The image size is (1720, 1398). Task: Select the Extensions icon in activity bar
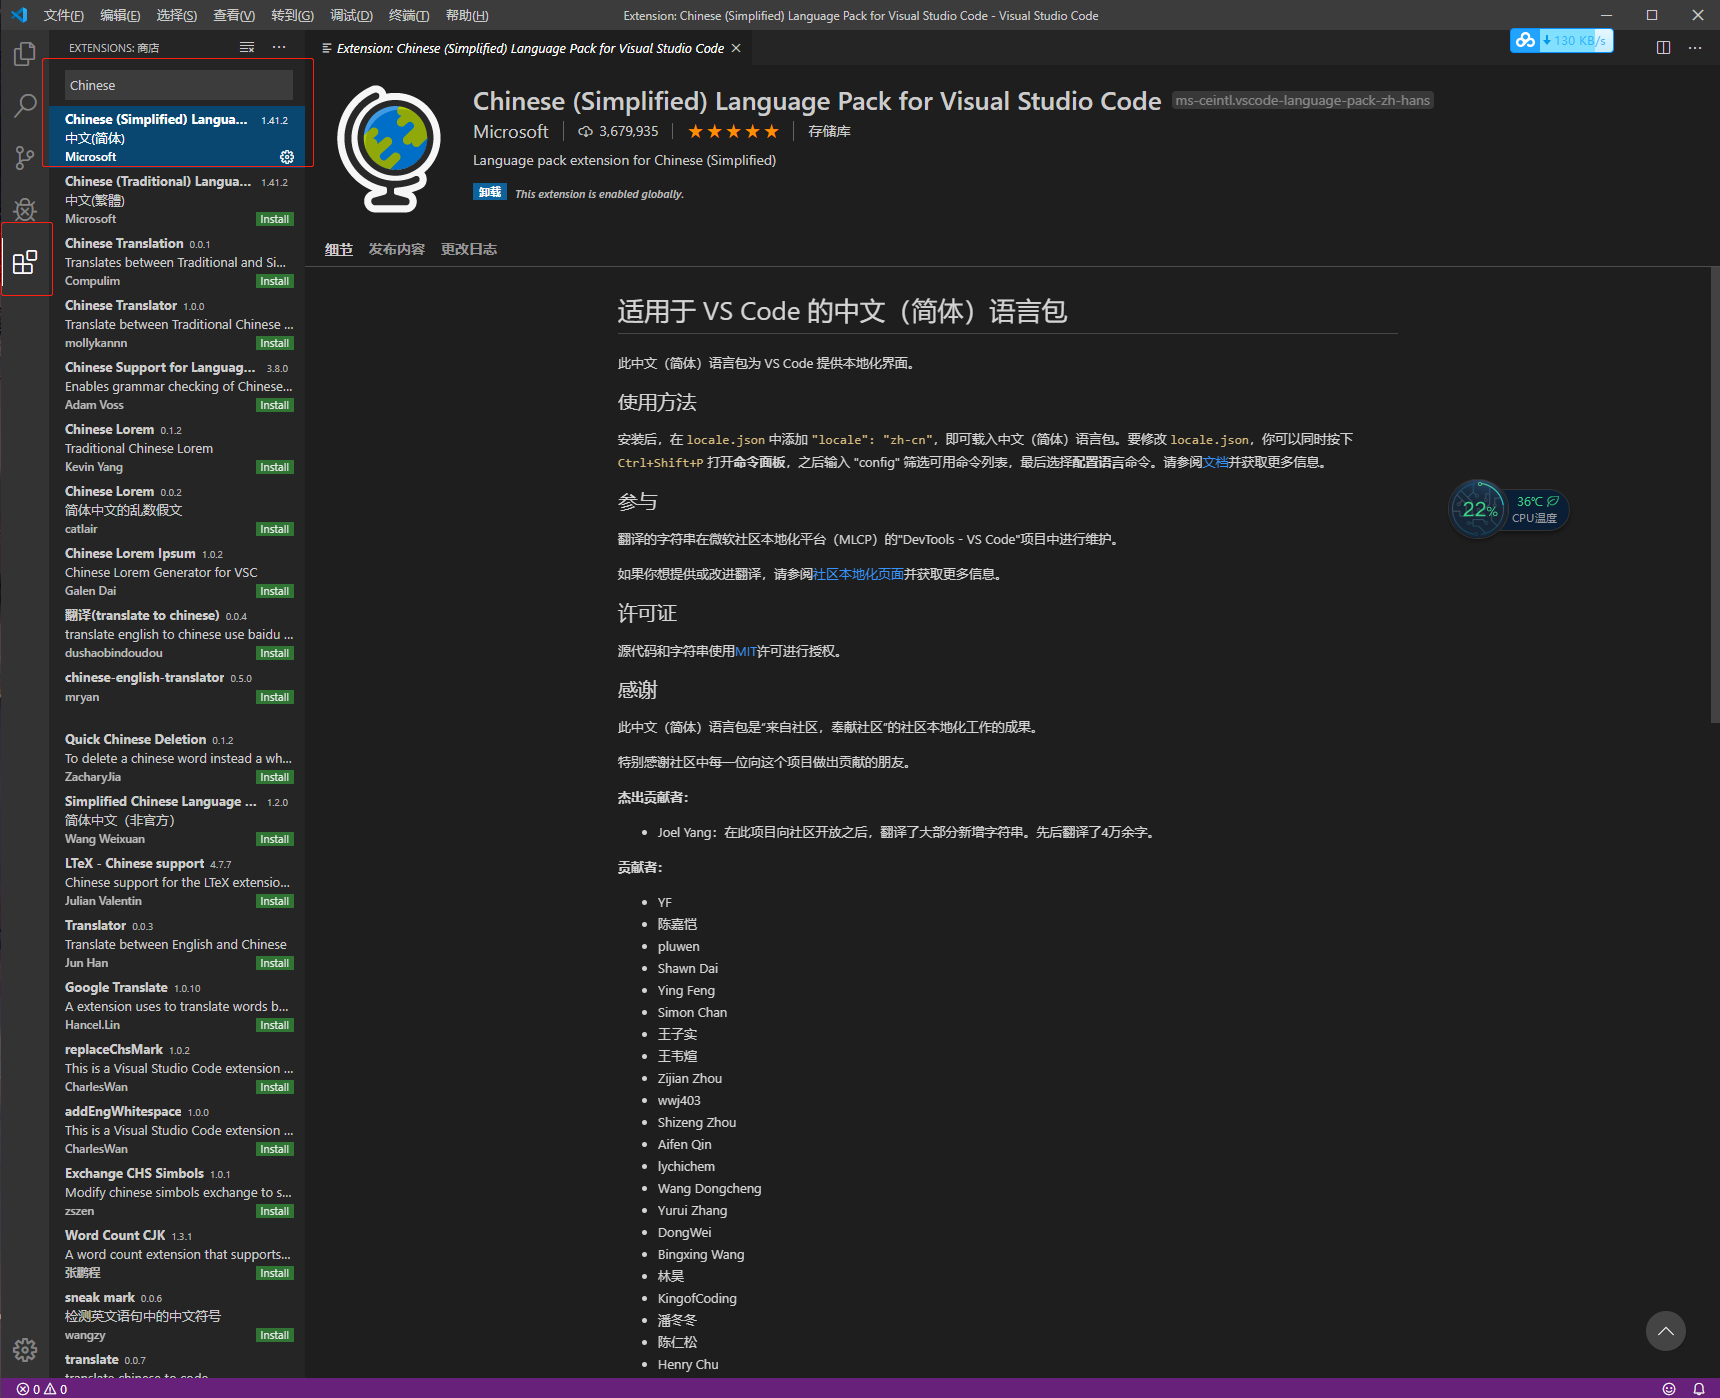(25, 262)
